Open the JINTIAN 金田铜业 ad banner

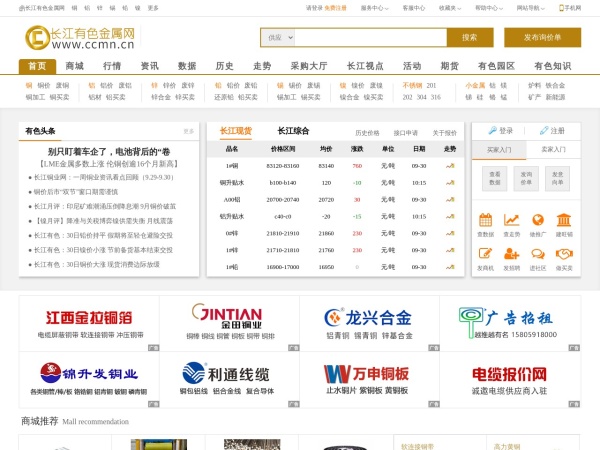pyautogui.click(x=230, y=323)
